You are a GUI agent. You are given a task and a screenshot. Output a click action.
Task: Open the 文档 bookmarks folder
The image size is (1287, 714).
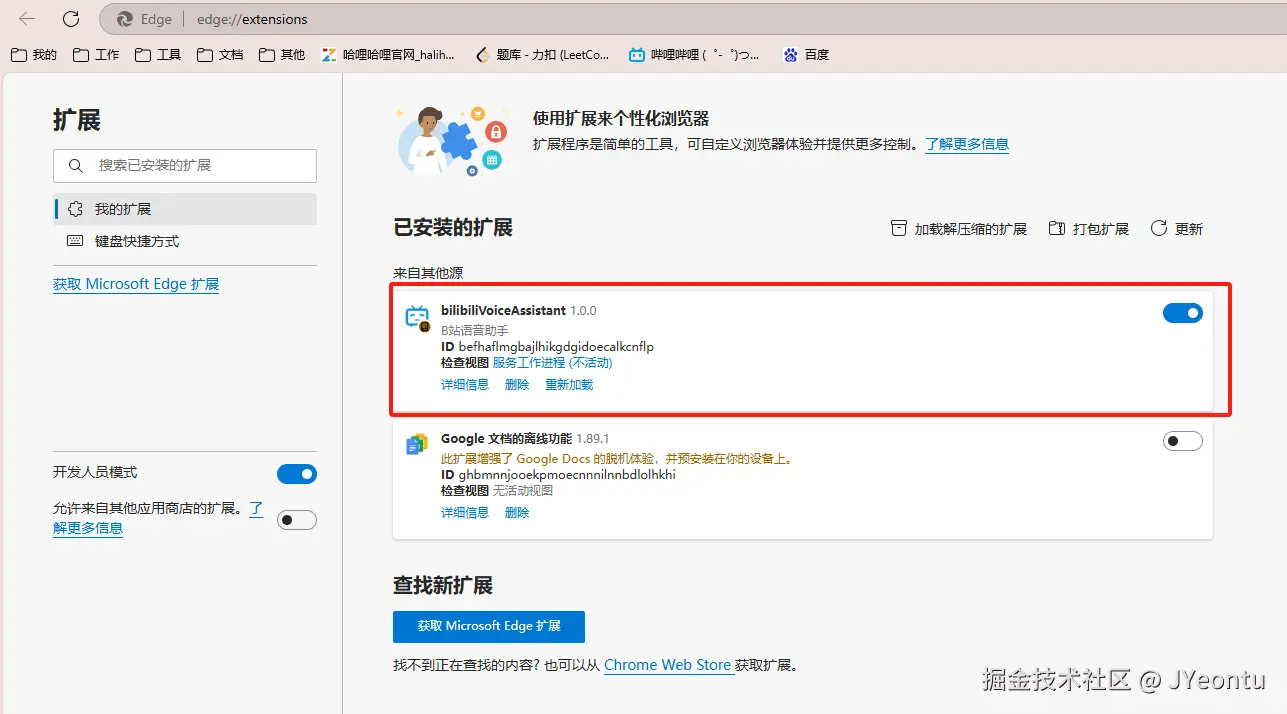tap(220, 55)
